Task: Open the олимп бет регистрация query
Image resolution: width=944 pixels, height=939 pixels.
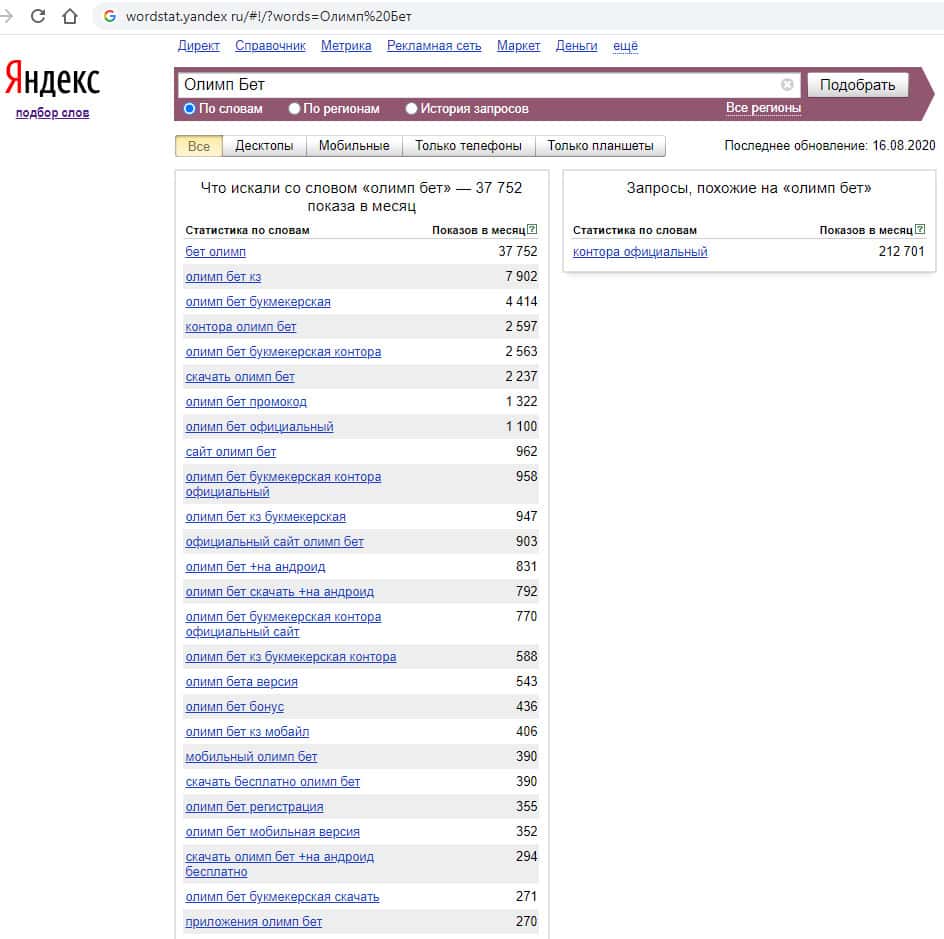Action: click(x=255, y=807)
